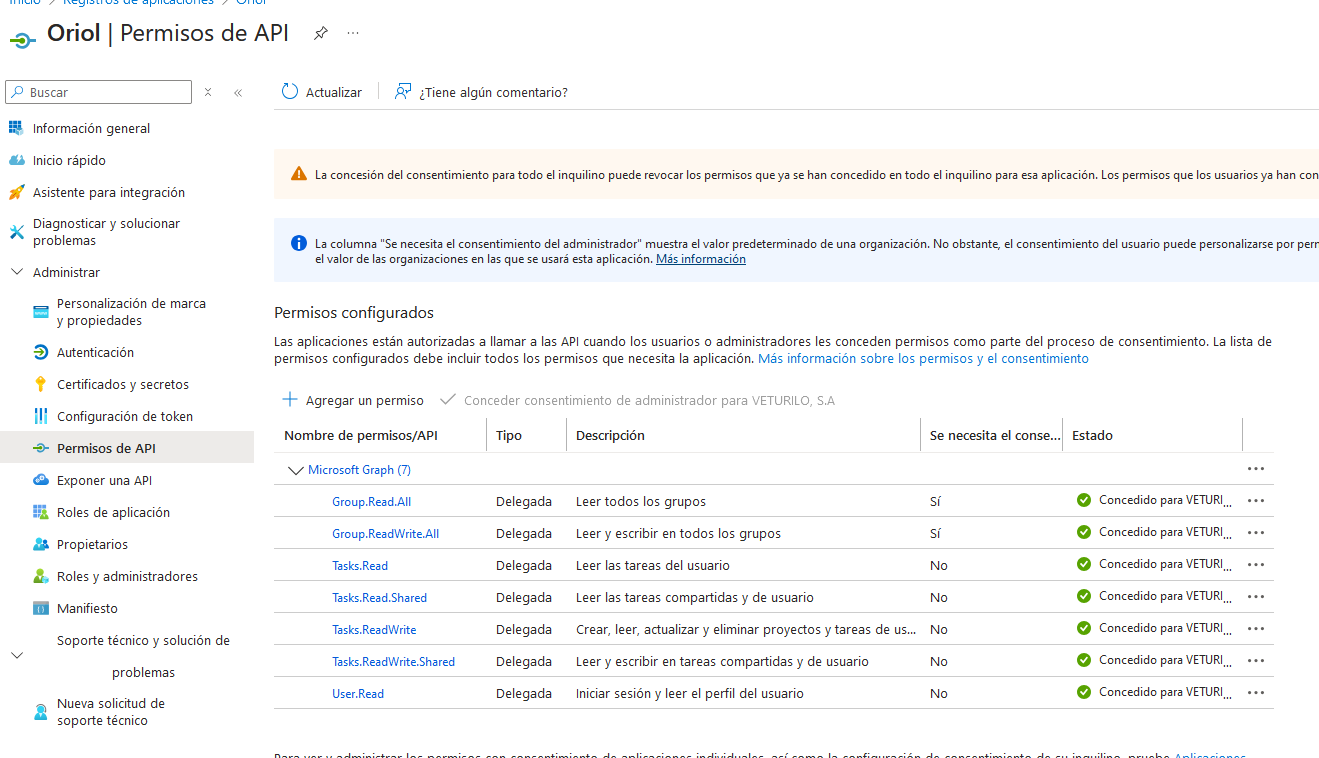Open the User.Read permission link

coord(358,694)
